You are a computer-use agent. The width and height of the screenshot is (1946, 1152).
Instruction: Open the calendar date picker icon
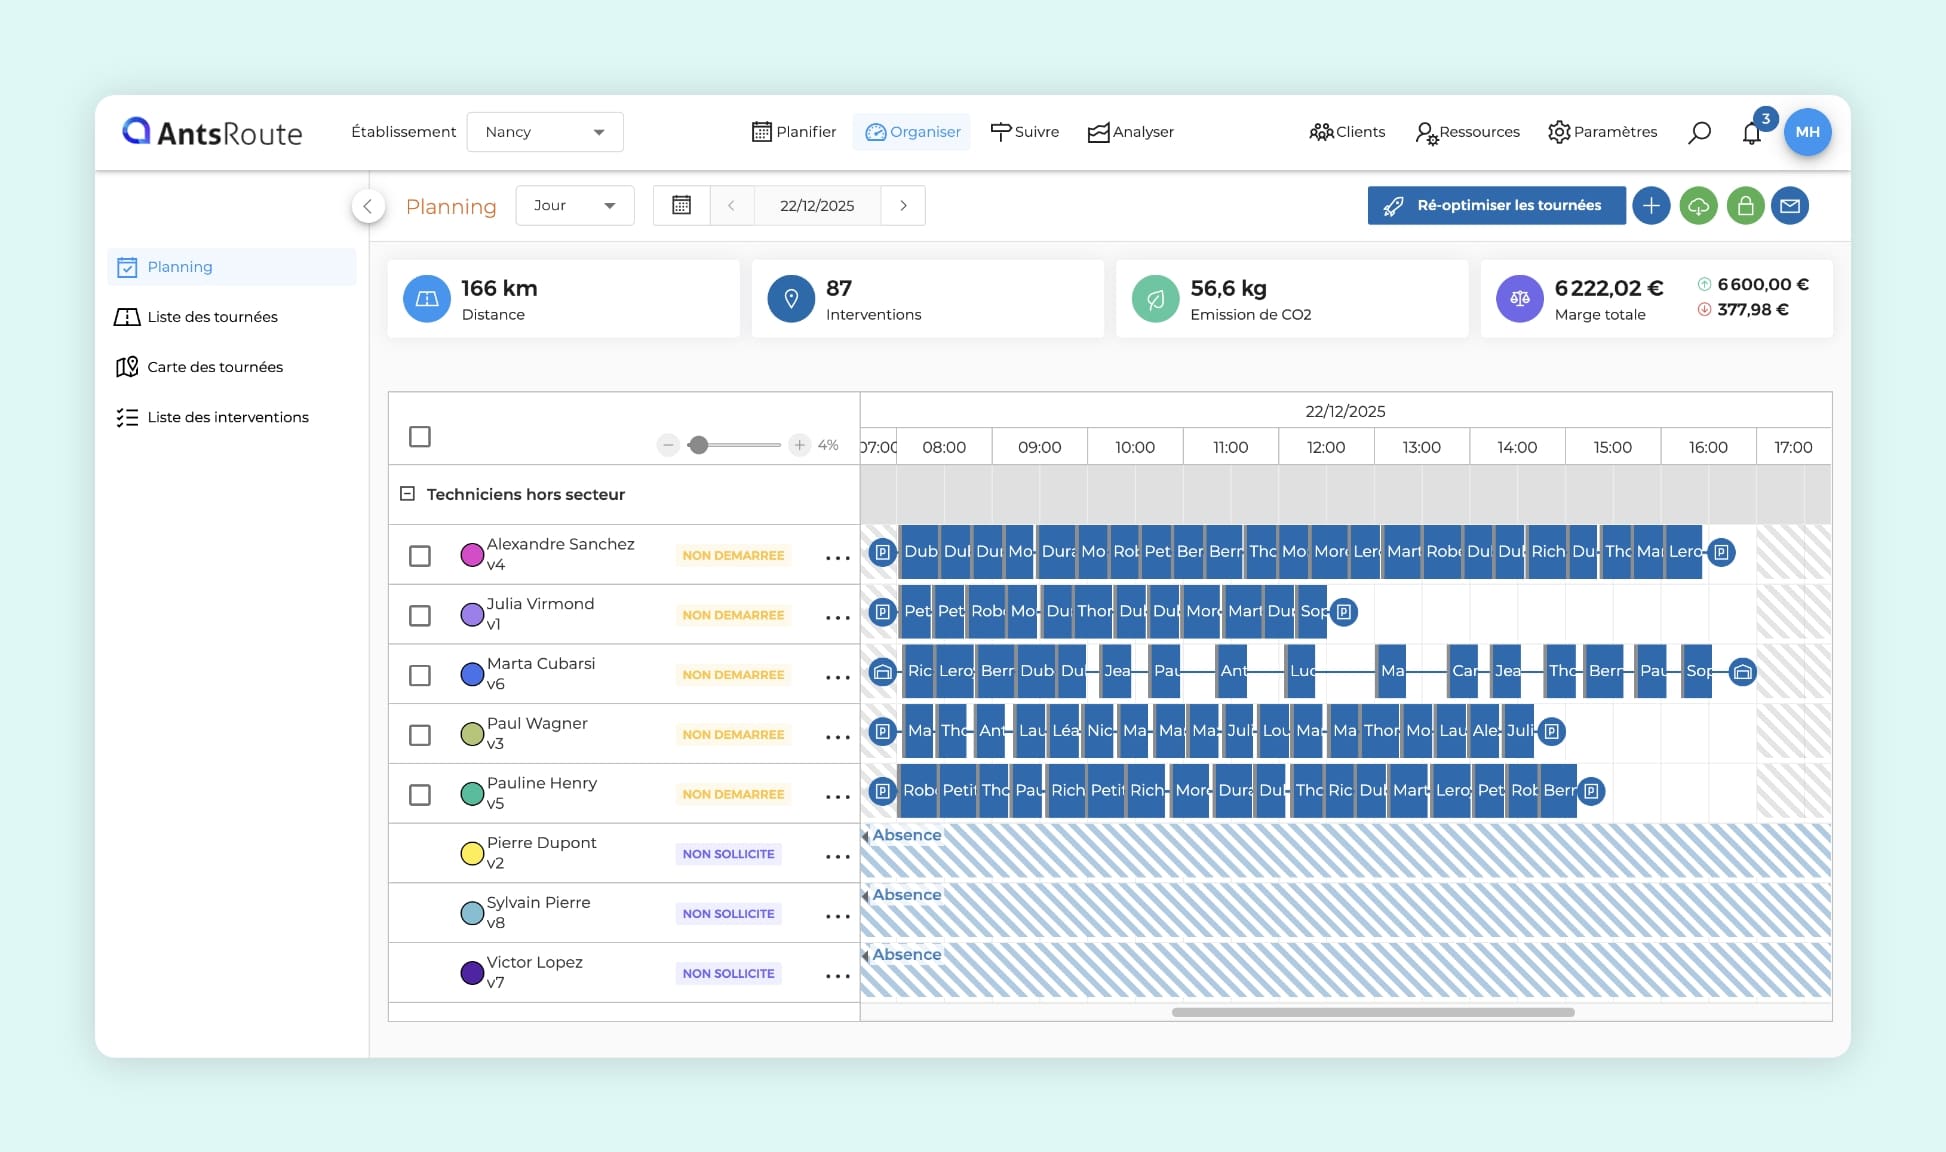[681, 205]
